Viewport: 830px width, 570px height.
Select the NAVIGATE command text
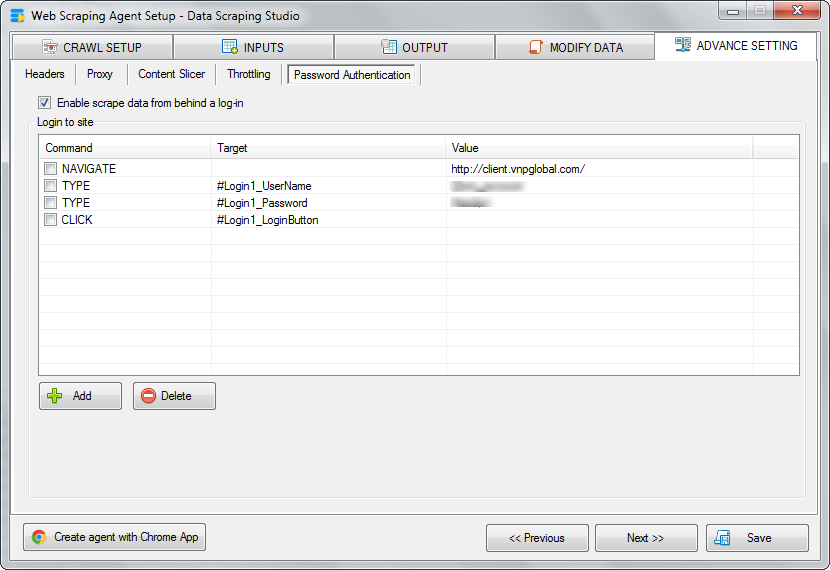pos(89,169)
